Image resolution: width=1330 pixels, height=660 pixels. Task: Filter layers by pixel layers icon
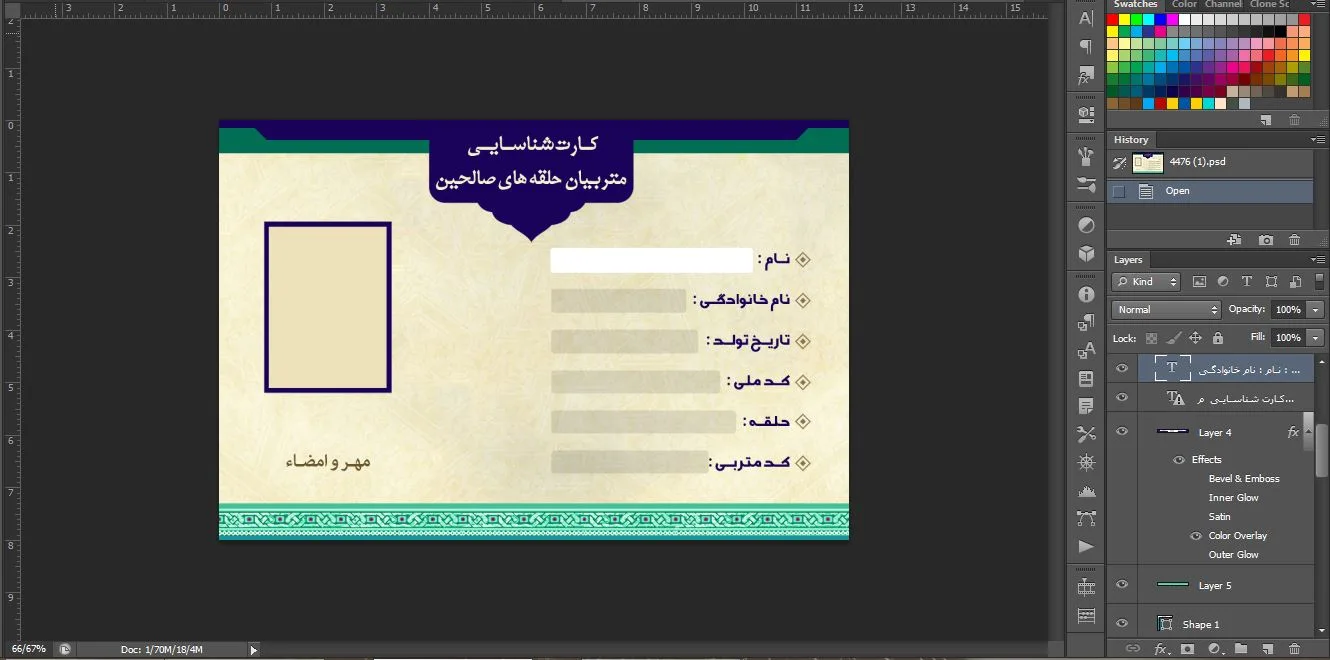1199,282
